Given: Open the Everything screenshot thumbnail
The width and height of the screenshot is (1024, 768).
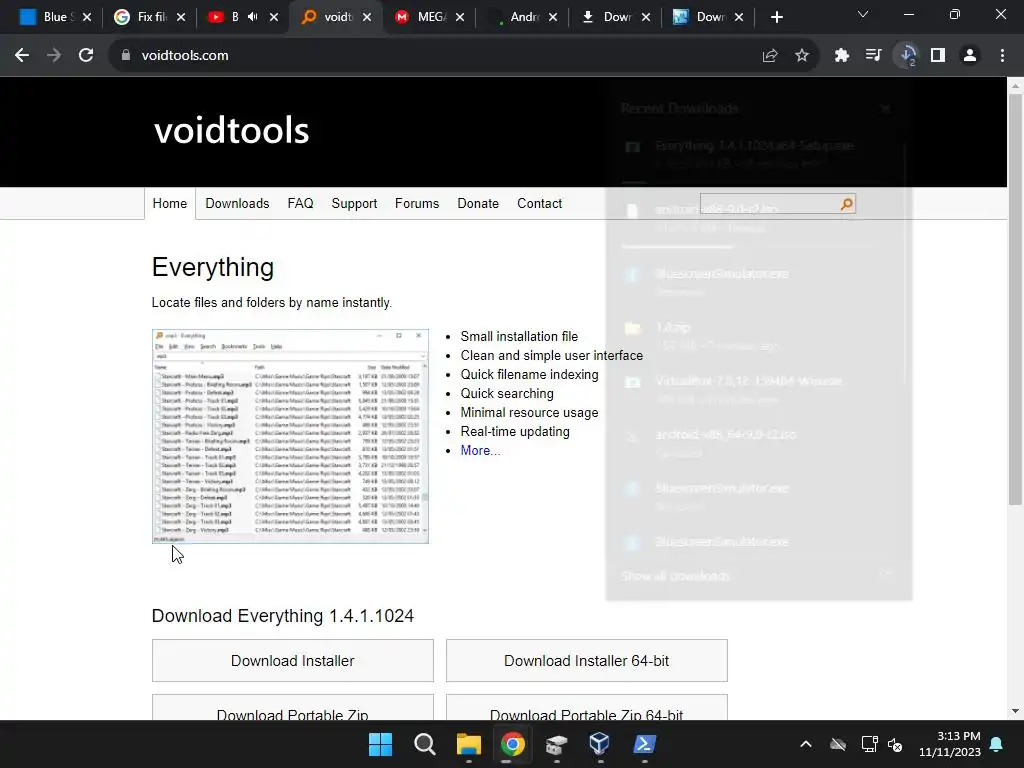Looking at the screenshot, I should coord(290,436).
